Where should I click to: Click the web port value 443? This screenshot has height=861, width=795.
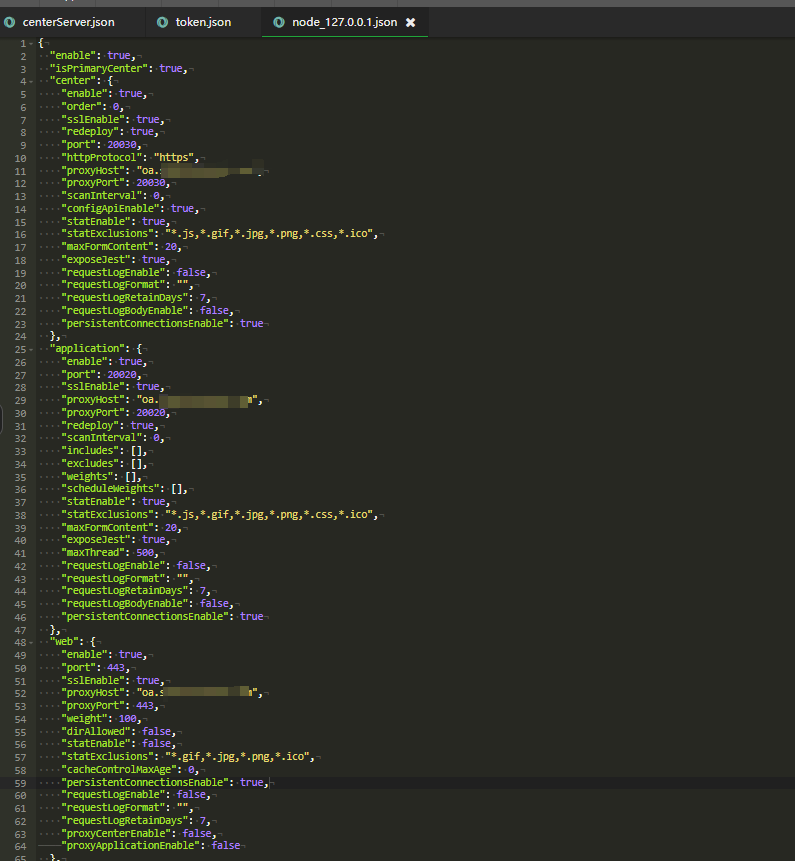tap(117, 667)
